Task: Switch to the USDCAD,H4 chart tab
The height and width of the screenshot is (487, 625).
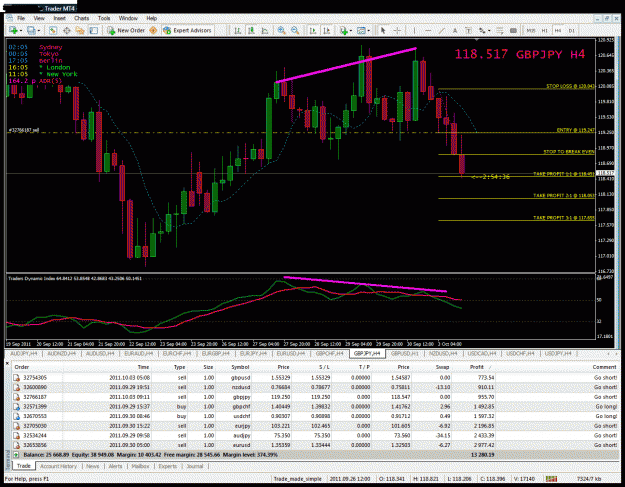Action: click(482, 353)
